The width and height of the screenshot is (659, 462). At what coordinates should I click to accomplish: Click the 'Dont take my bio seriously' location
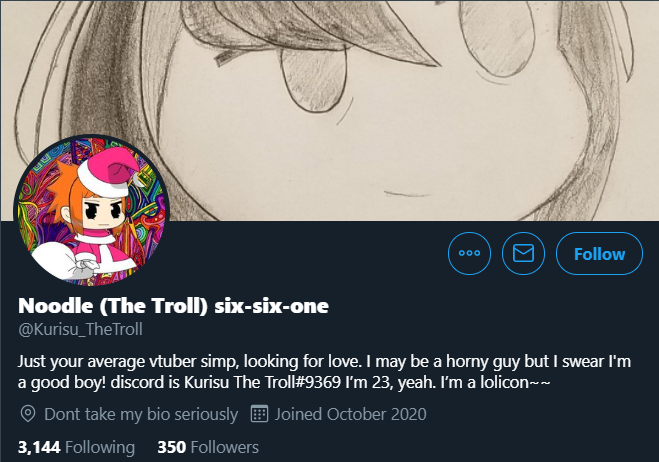(141, 414)
